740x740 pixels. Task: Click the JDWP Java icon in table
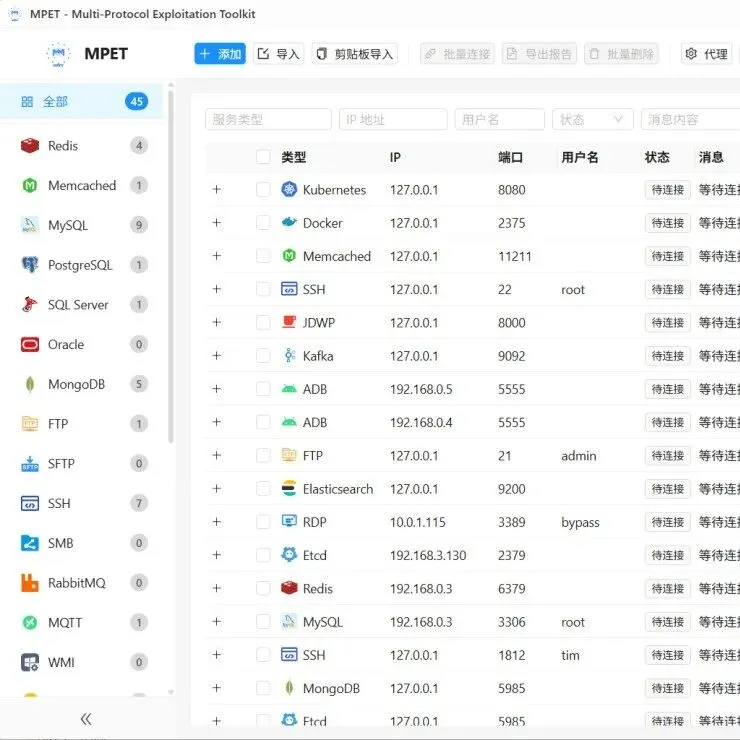point(289,322)
